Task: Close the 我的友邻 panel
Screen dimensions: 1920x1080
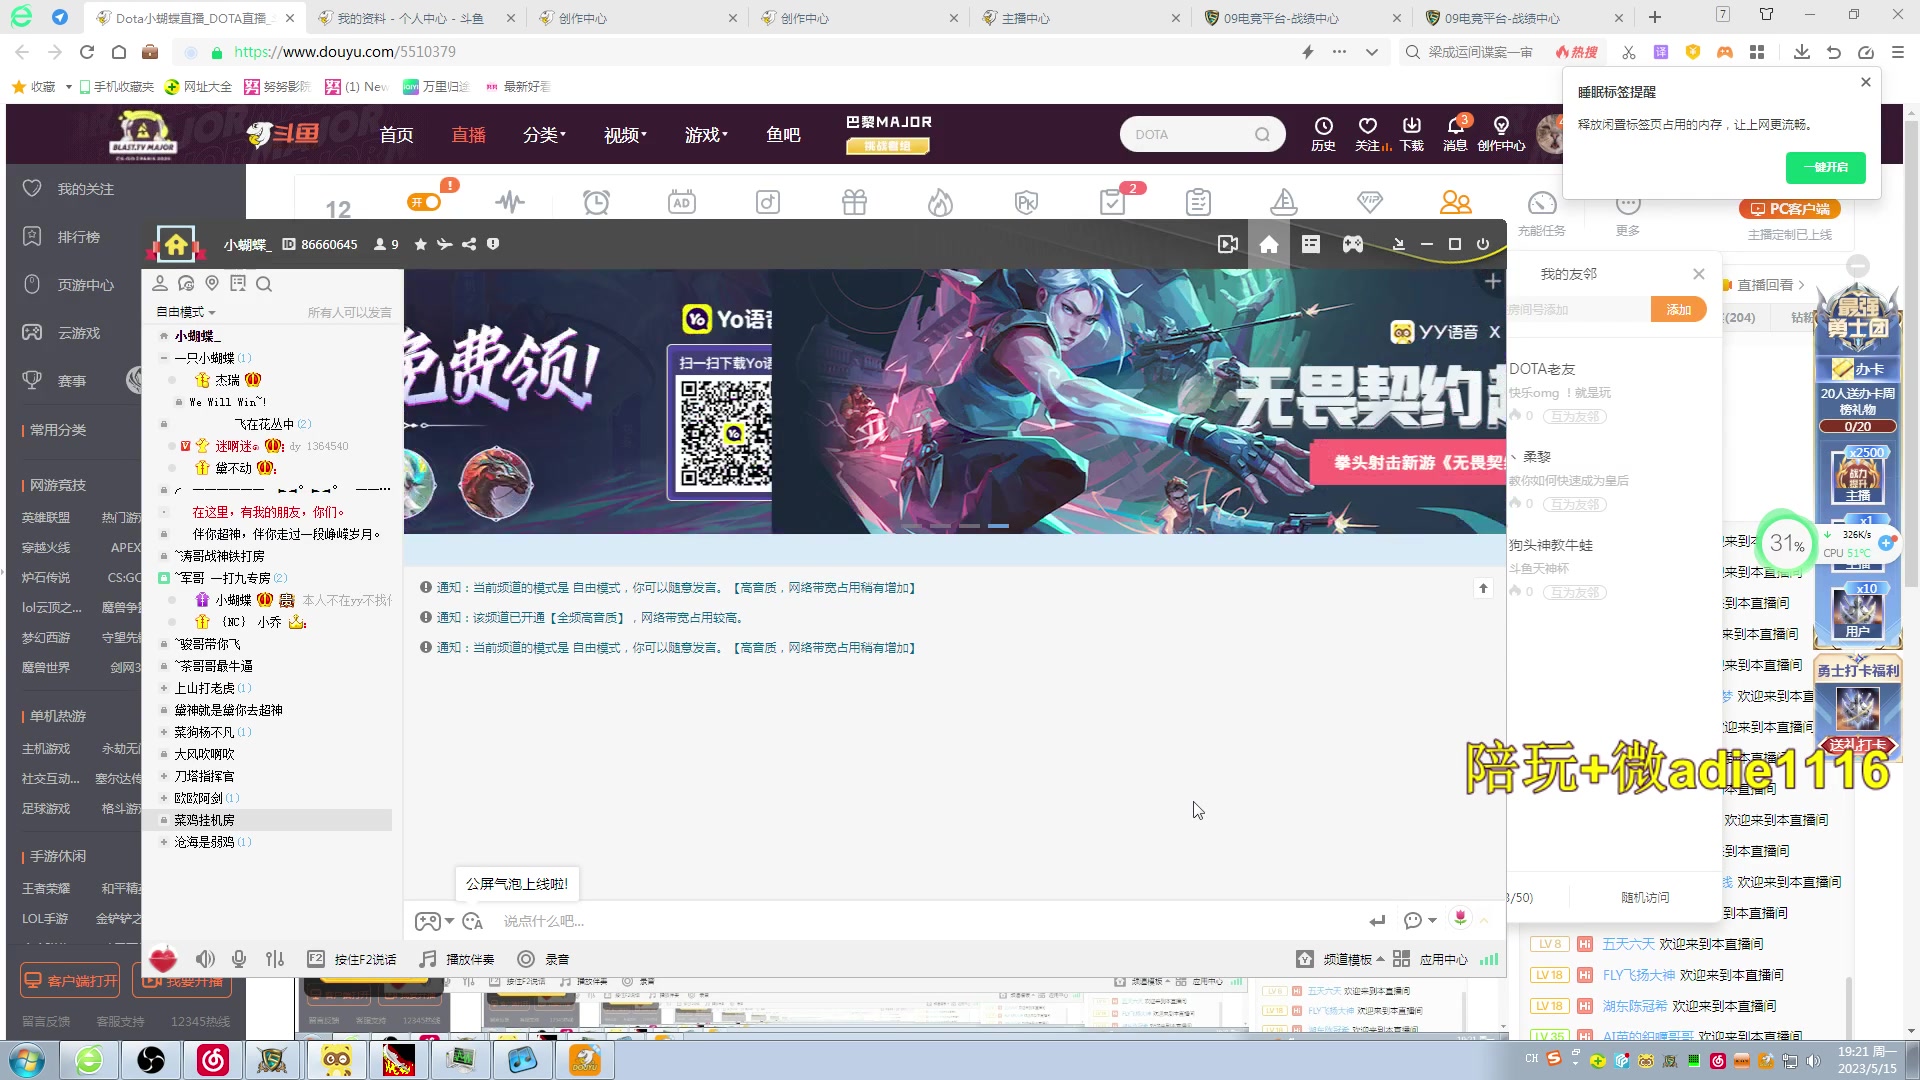Action: point(1698,274)
